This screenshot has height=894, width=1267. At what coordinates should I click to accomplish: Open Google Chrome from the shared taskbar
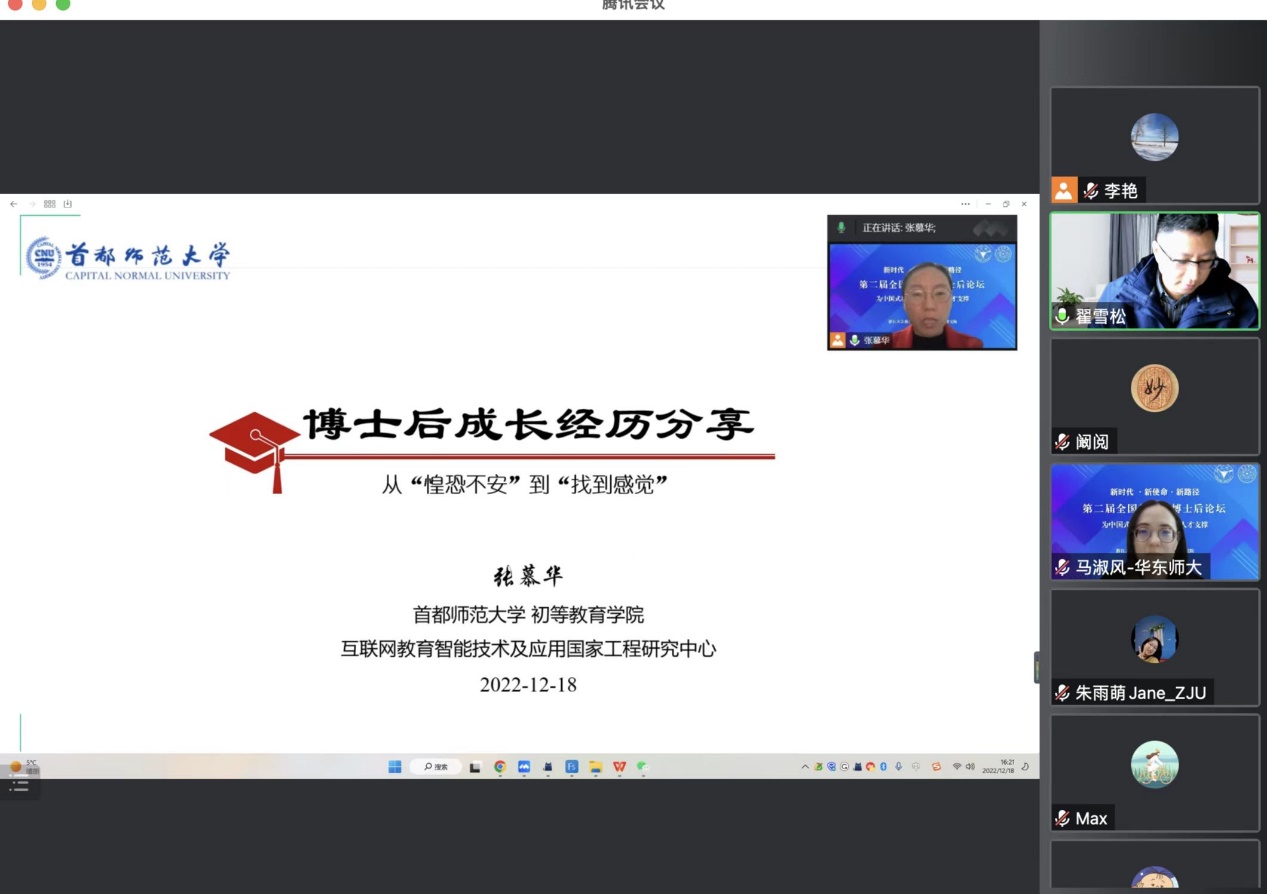click(x=500, y=767)
